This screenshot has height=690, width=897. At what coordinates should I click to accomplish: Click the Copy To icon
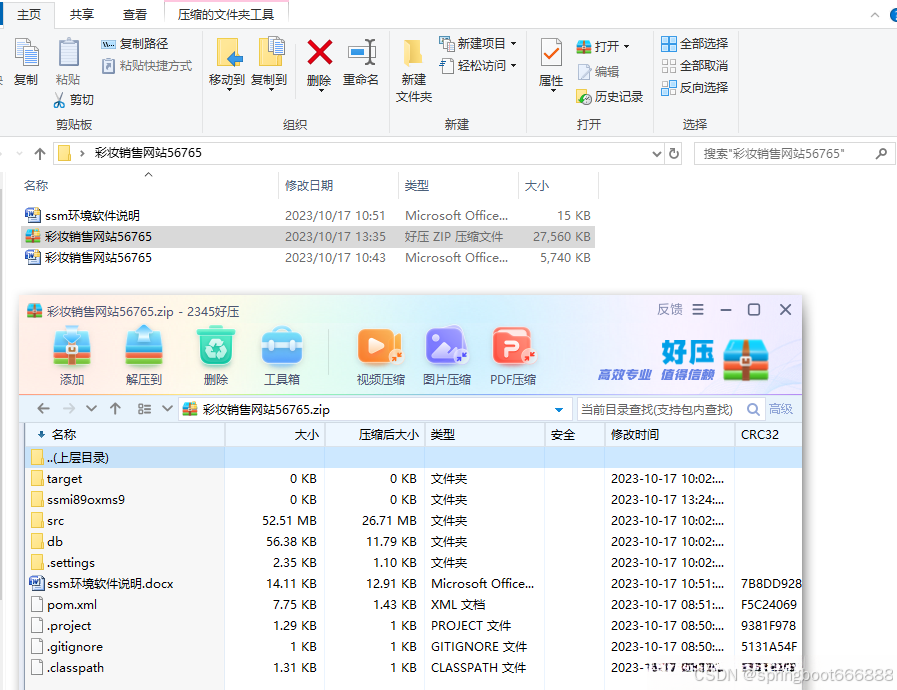point(271,53)
